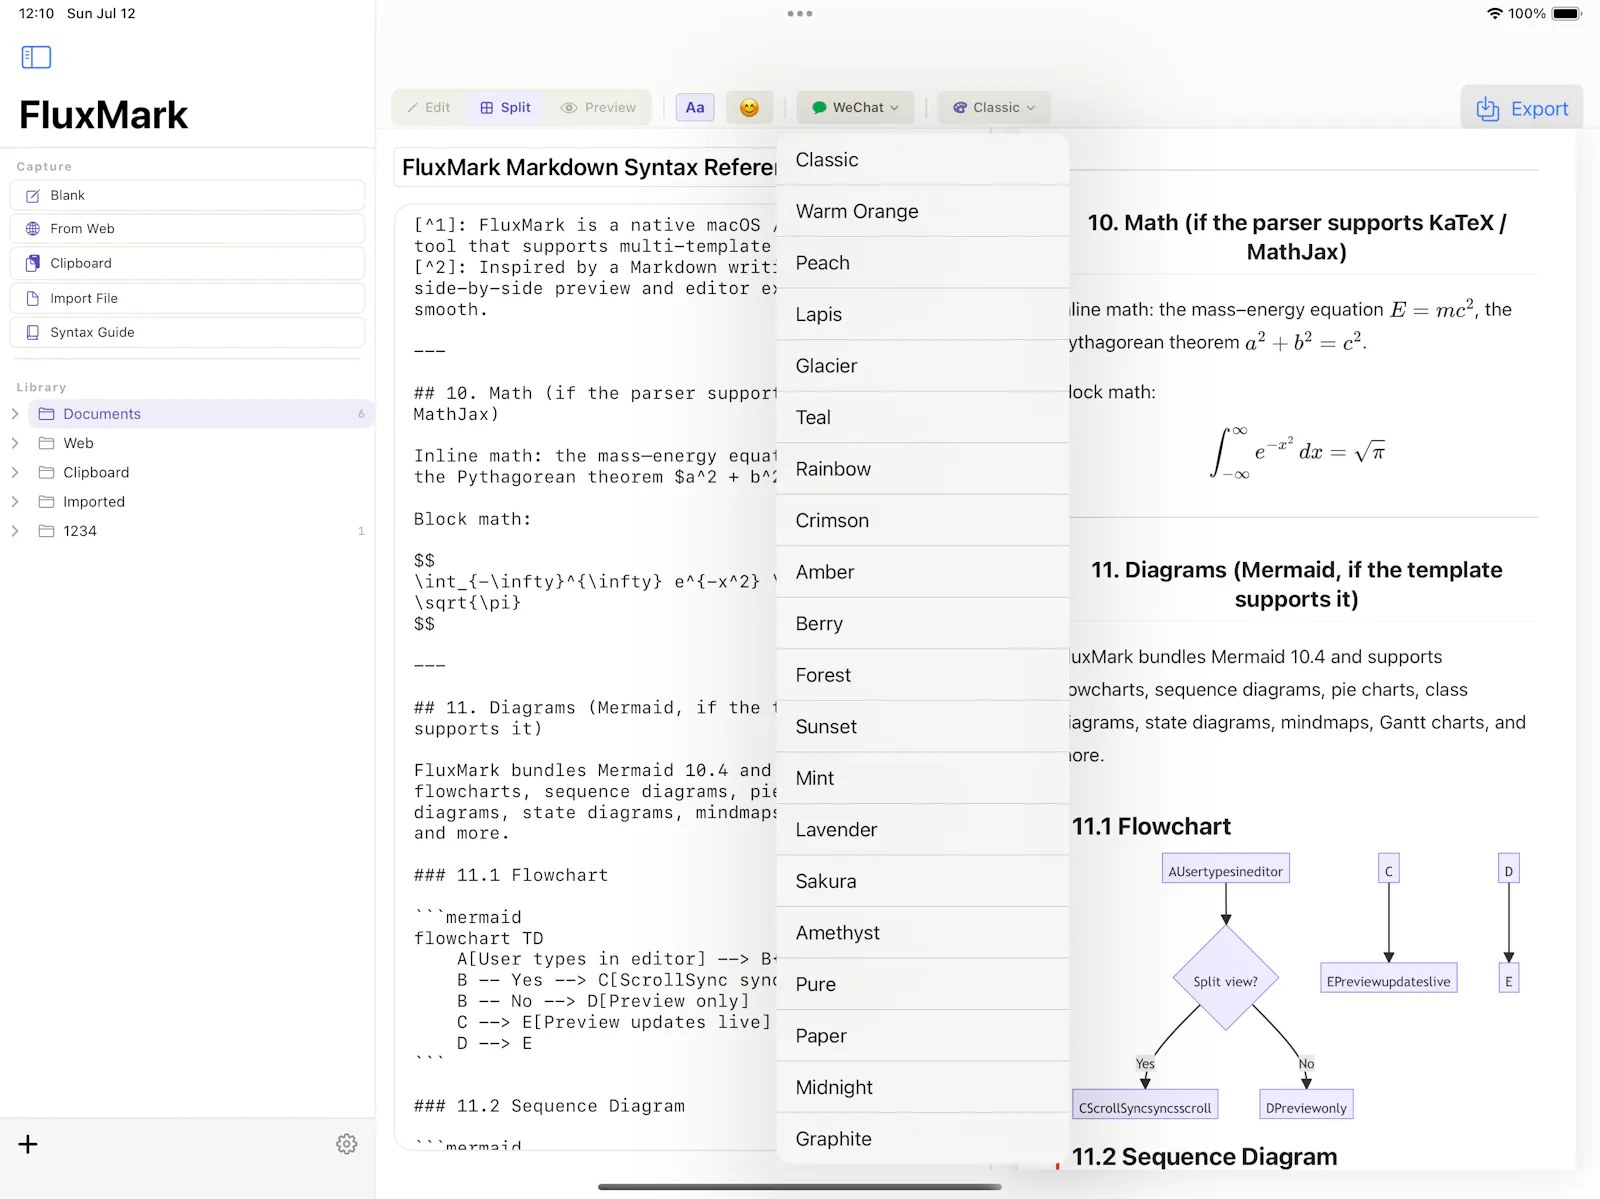This screenshot has width=1600, height=1199.
Task: Switch to Preview mode
Action: [598, 108]
